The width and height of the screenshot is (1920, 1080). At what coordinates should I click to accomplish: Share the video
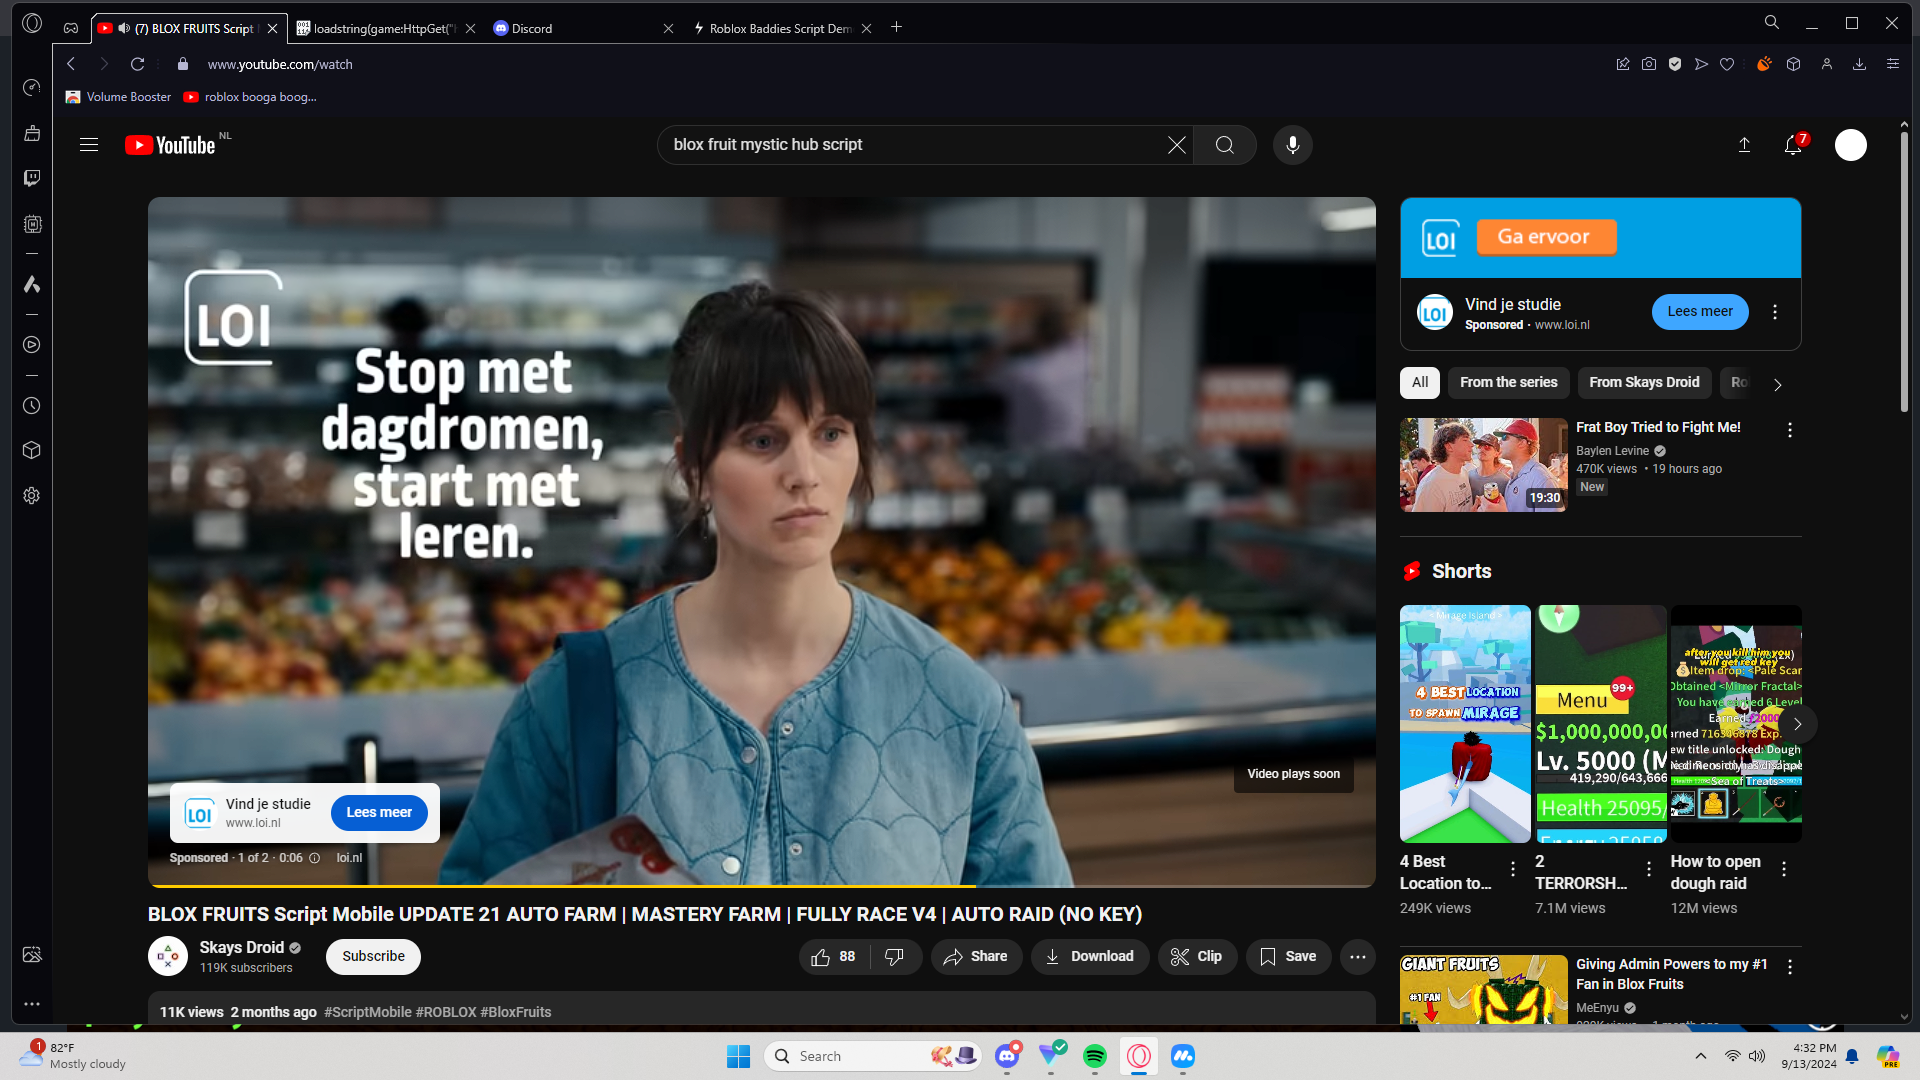coord(976,957)
